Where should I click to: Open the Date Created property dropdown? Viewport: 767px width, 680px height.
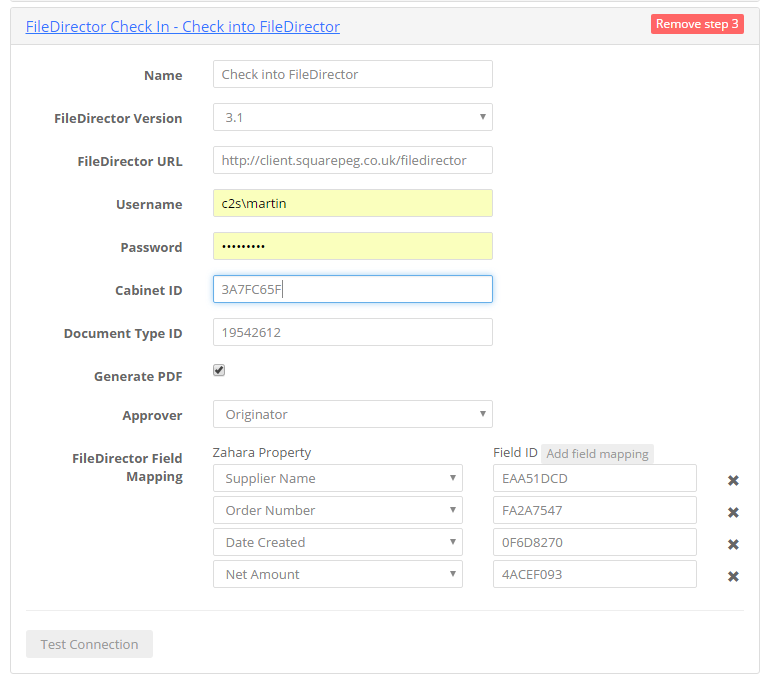click(x=338, y=542)
